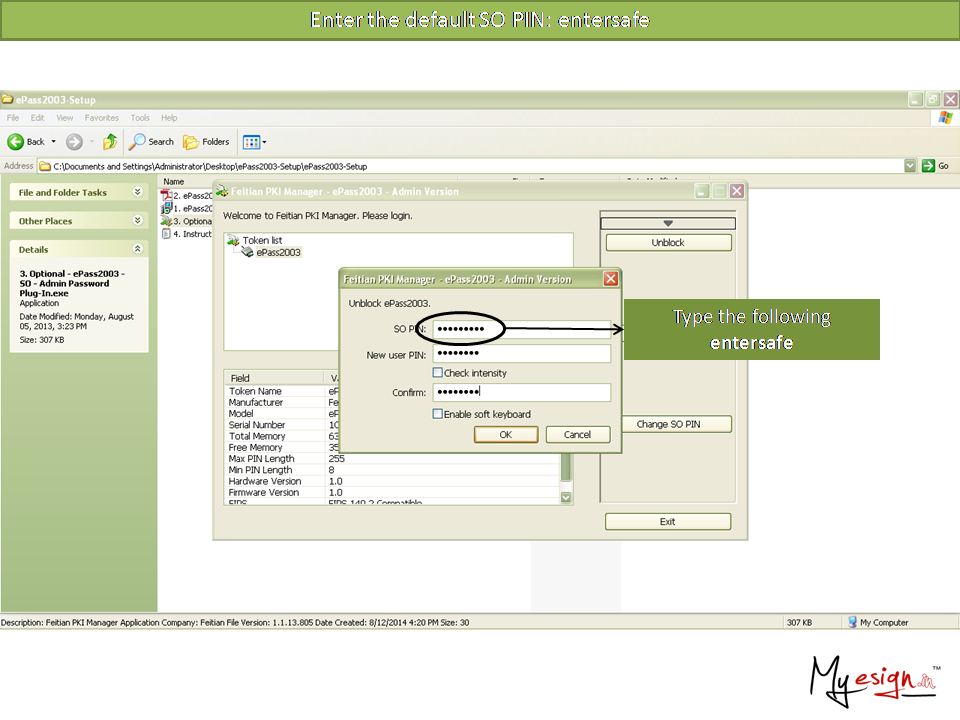The height and width of the screenshot is (720, 960).
Task: Click the Change SO PIN button
Action: pos(676,424)
